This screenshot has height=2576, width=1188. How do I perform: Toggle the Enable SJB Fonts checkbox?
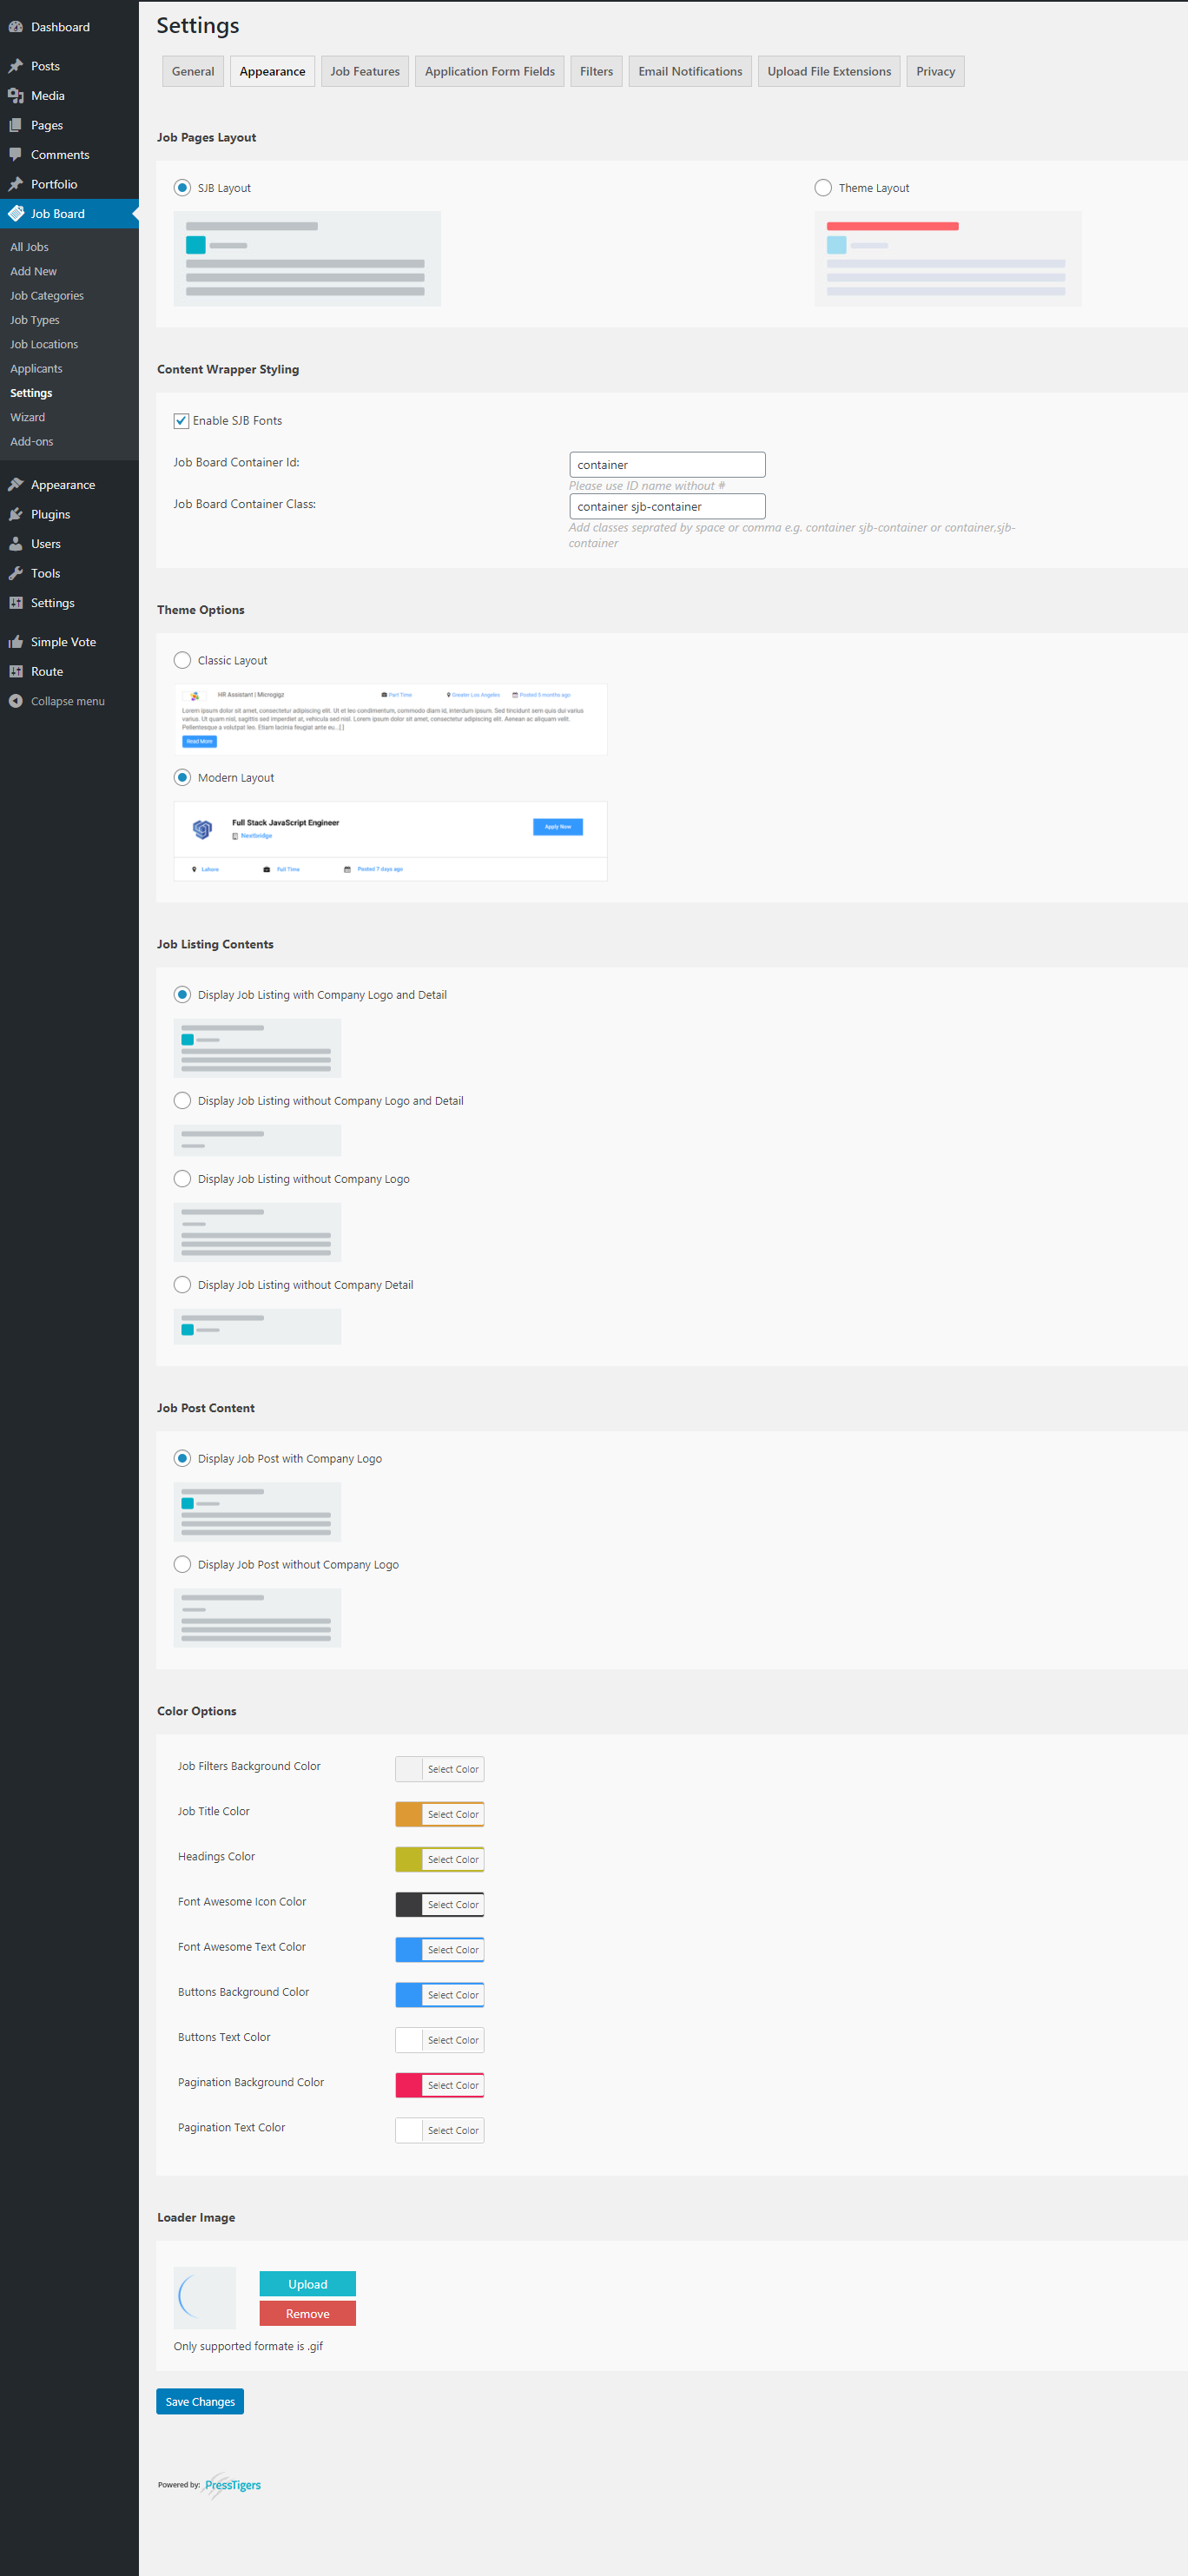click(x=181, y=421)
